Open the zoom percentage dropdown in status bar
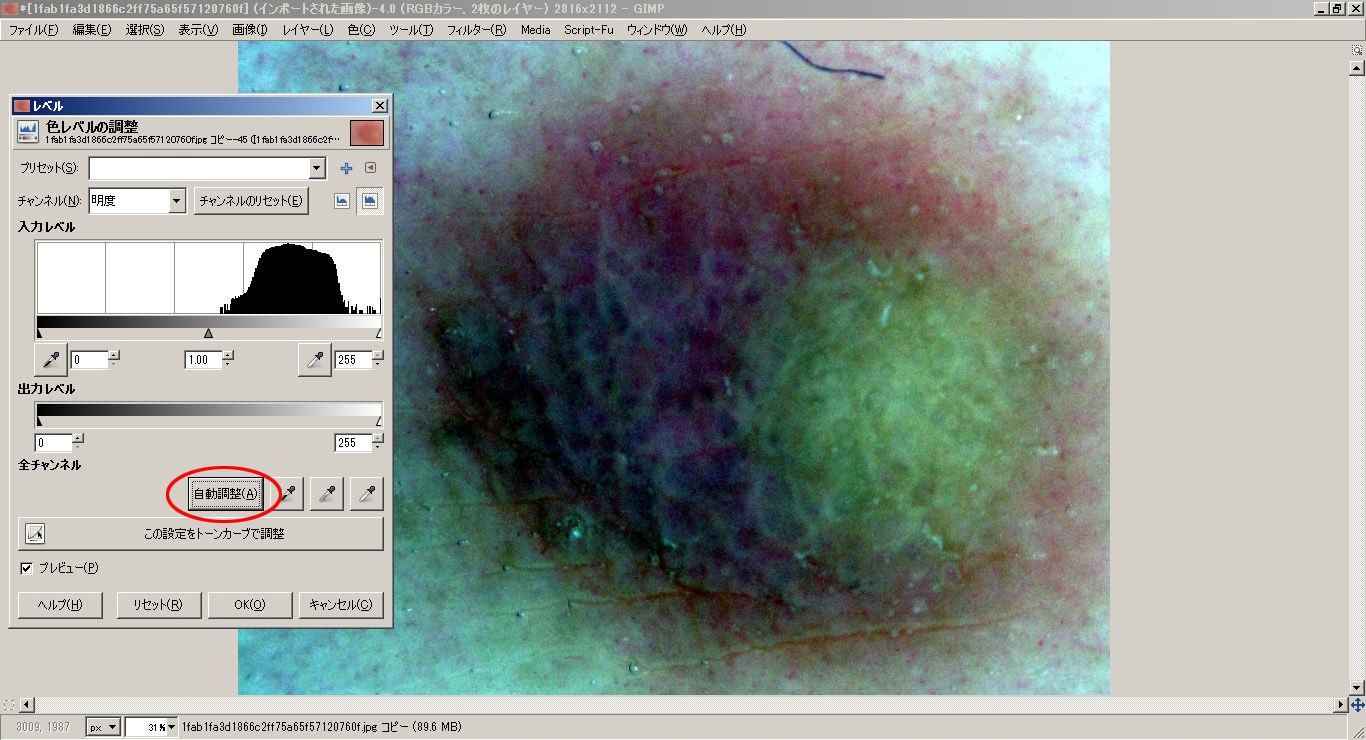Viewport: 1366px width, 740px height. coord(172,727)
